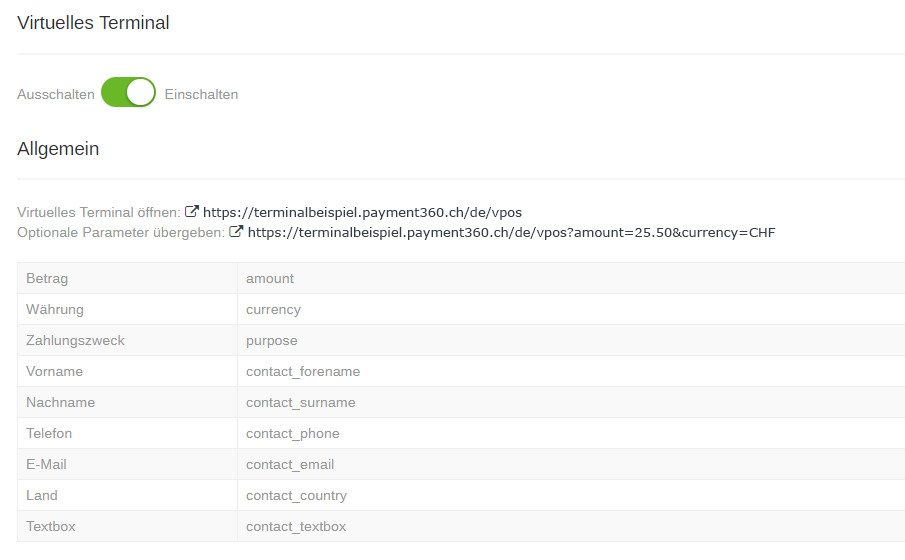This screenshot has width=905, height=560.
Task: Select the 'contact_forename' parameter cell
Action: click(x=303, y=371)
